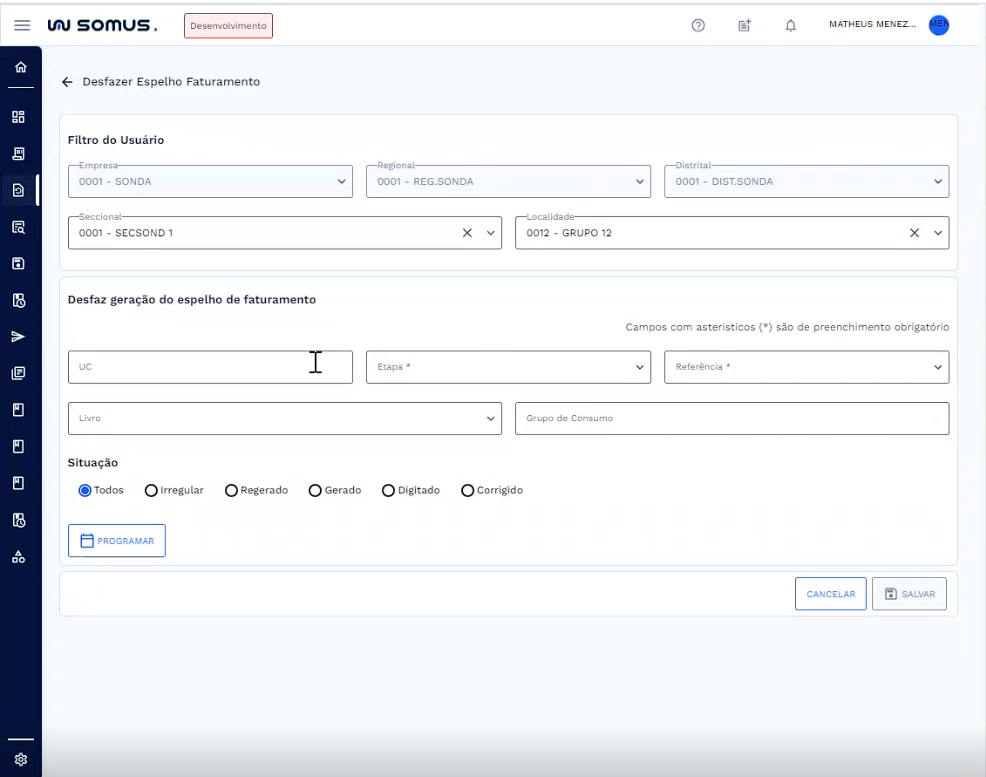Choose the Gerado radio button

pos(315,490)
